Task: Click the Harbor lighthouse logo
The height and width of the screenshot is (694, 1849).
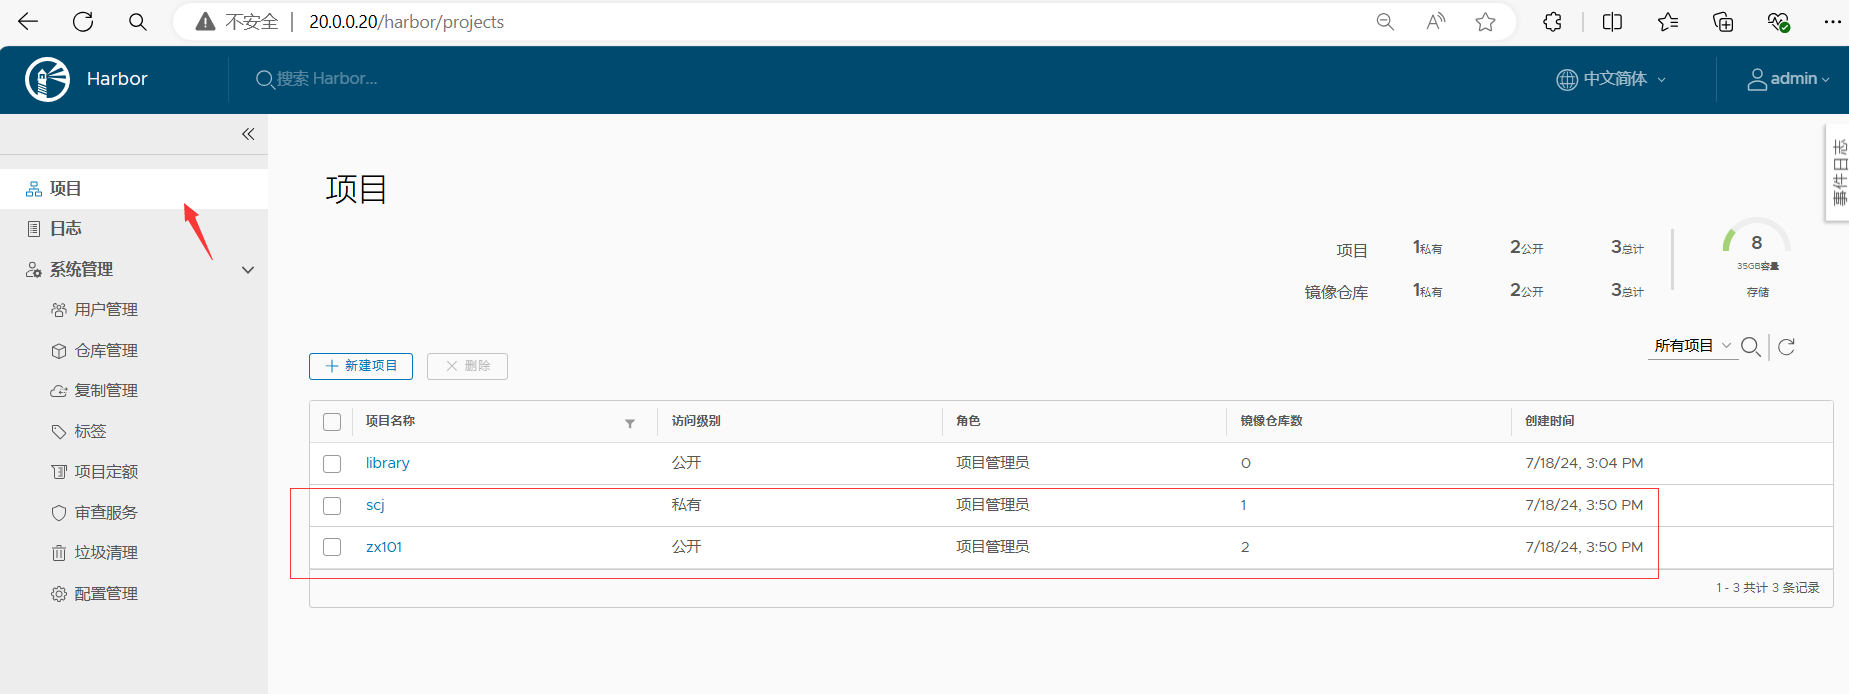Action: 47,79
